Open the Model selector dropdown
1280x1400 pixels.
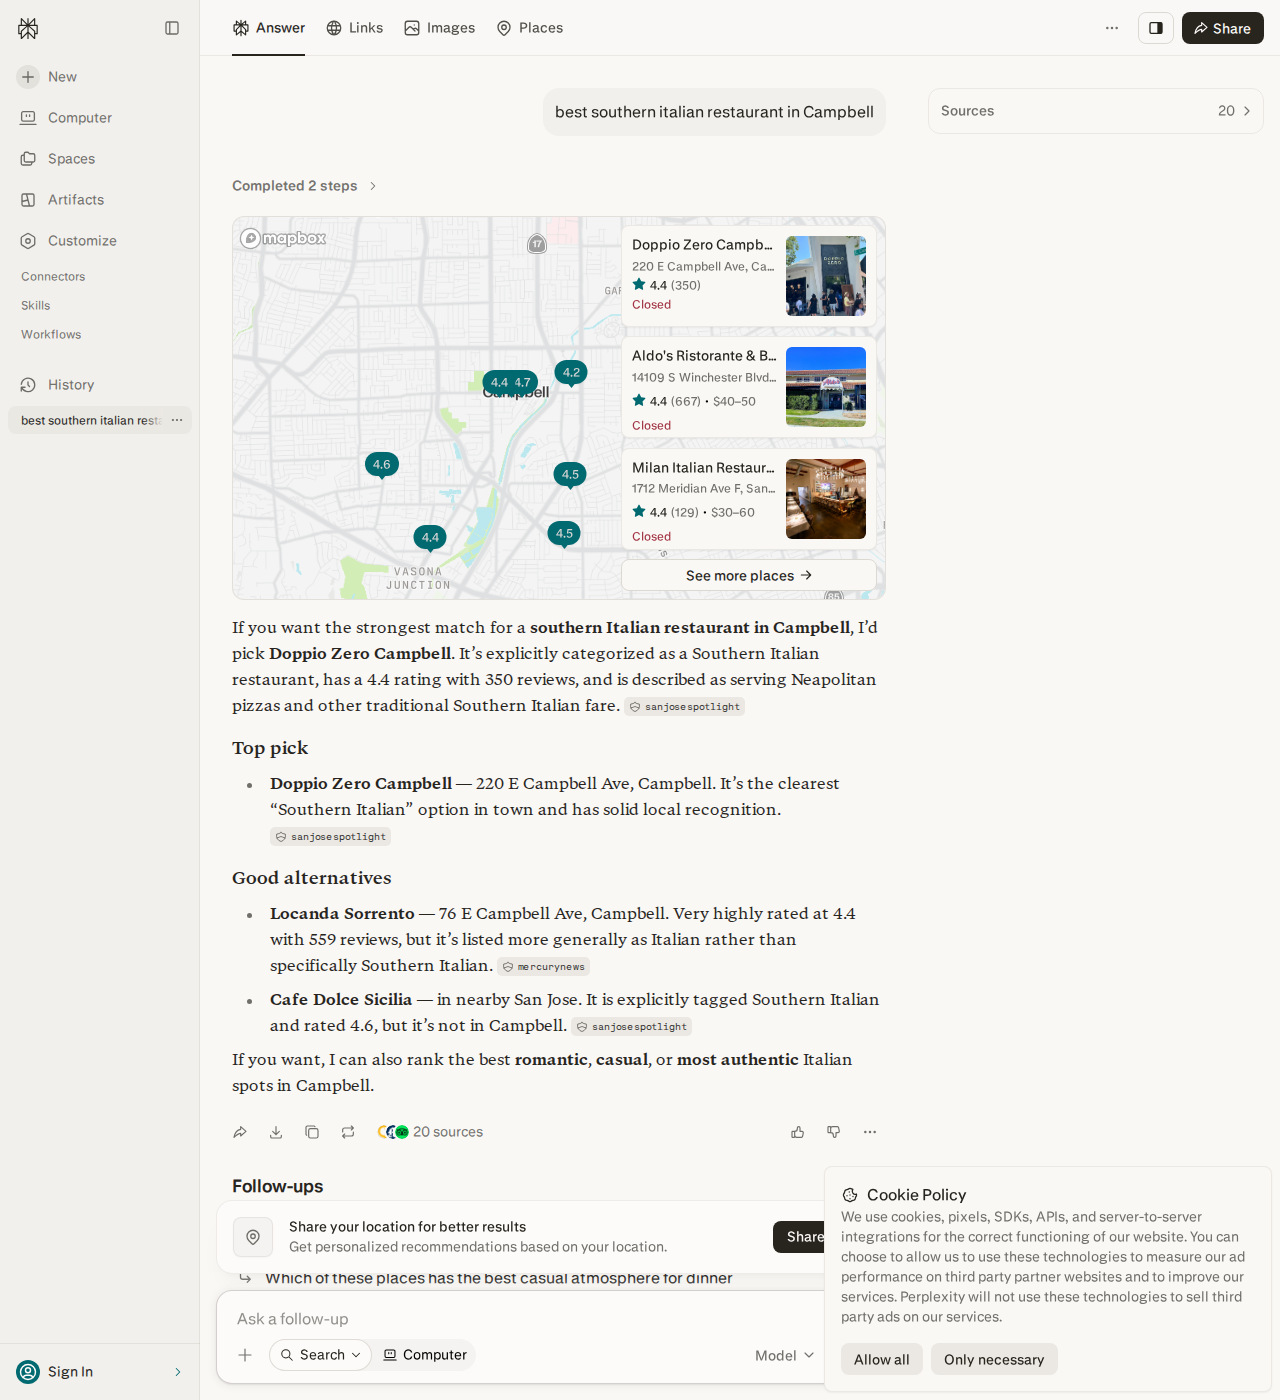pyautogui.click(x=785, y=1355)
